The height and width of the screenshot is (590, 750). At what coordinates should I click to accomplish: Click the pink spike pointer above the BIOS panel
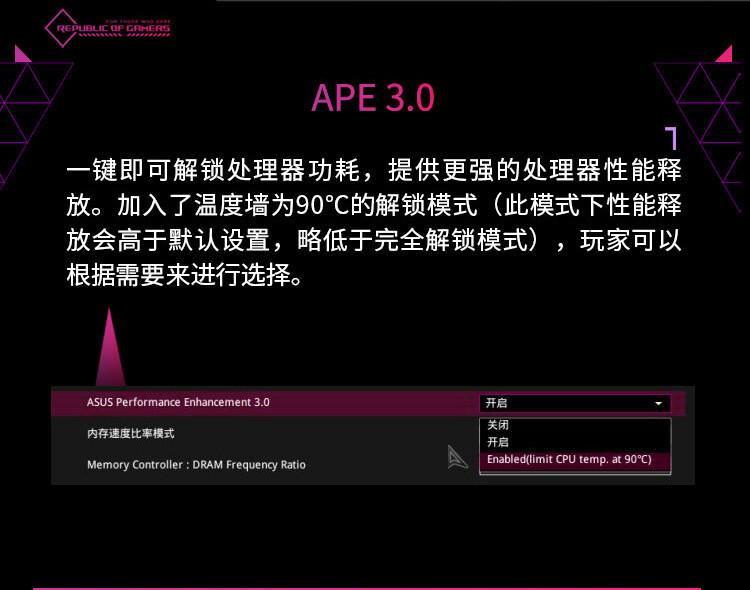pos(110,350)
